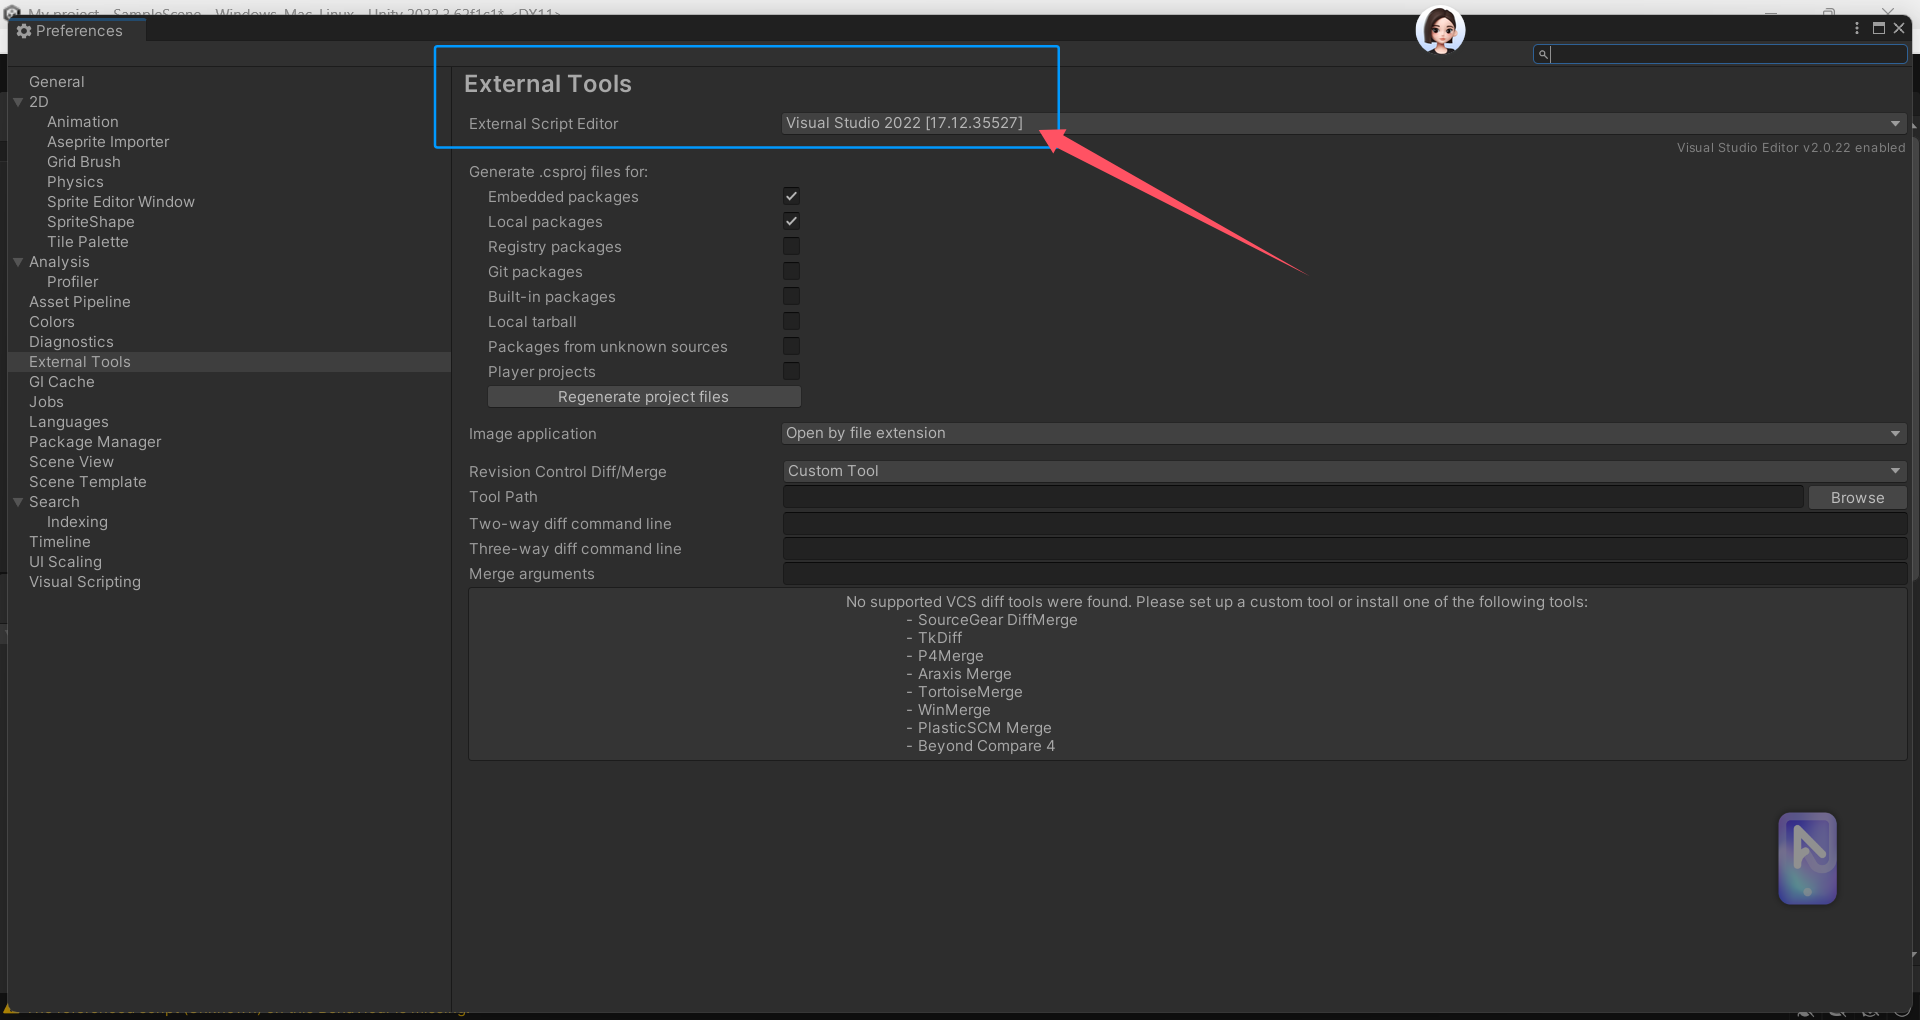
Task: Click 'Visual Studio Editor v2.0.22 enabled' text
Action: click(1791, 148)
